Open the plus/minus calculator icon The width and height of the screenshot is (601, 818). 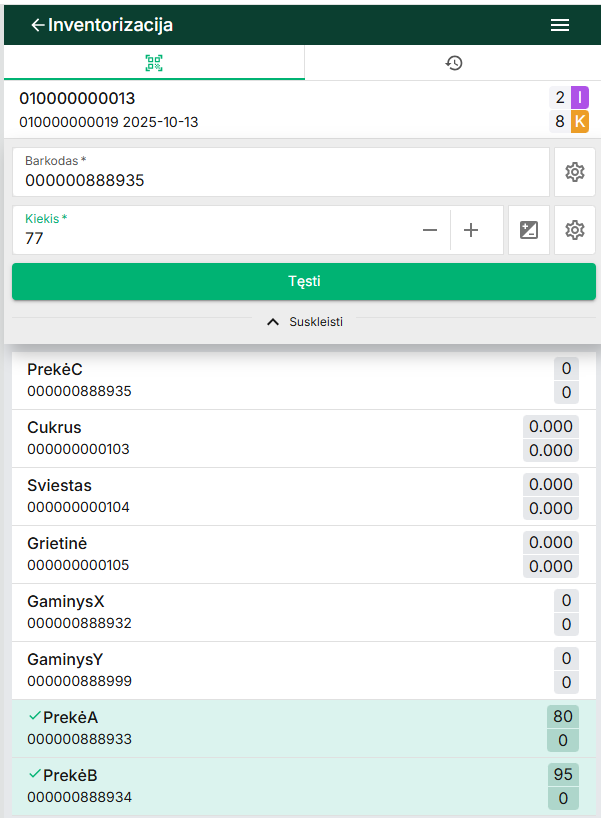pyautogui.click(x=529, y=230)
